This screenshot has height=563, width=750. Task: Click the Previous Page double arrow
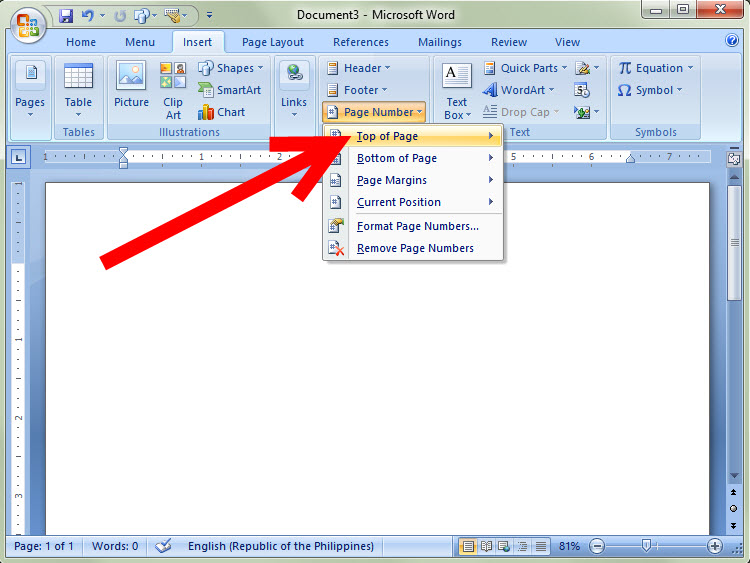[733, 492]
